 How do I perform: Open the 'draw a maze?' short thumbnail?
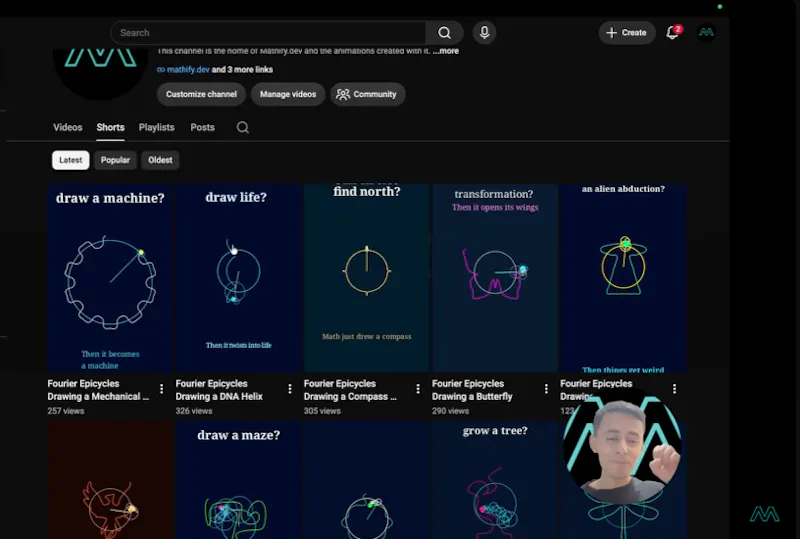[238, 480]
